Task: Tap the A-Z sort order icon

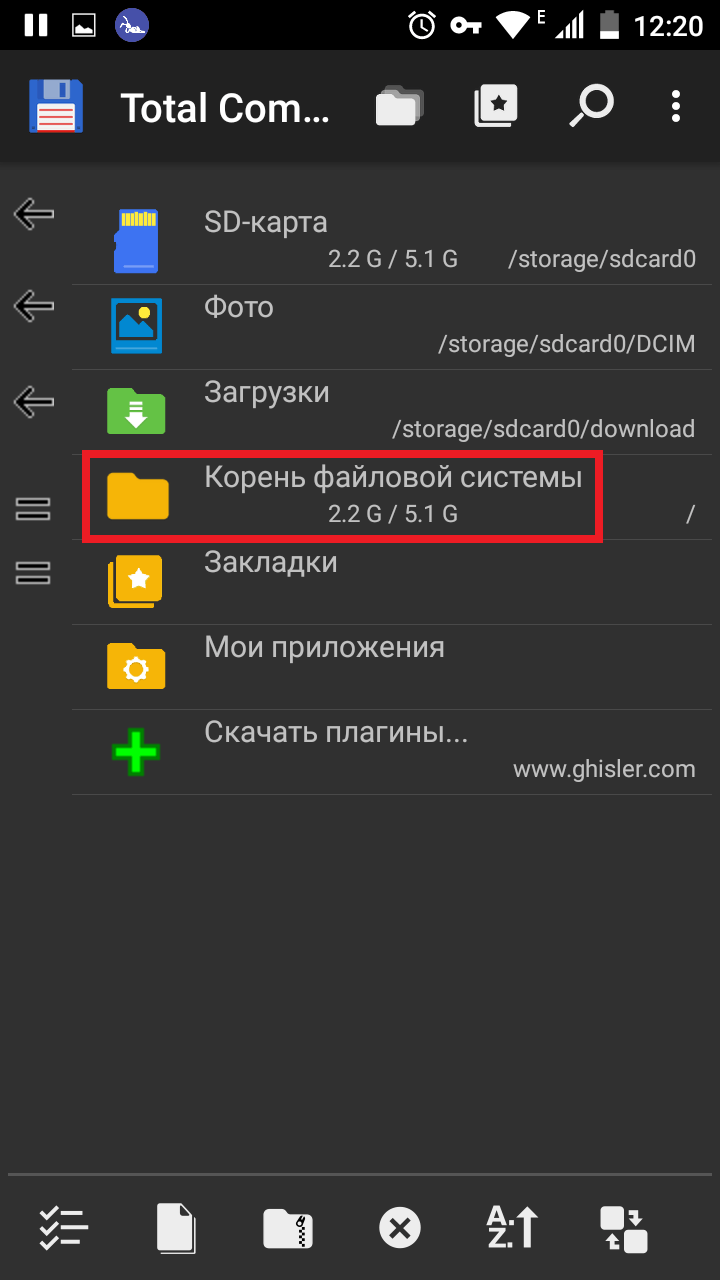Action: [x=512, y=1228]
